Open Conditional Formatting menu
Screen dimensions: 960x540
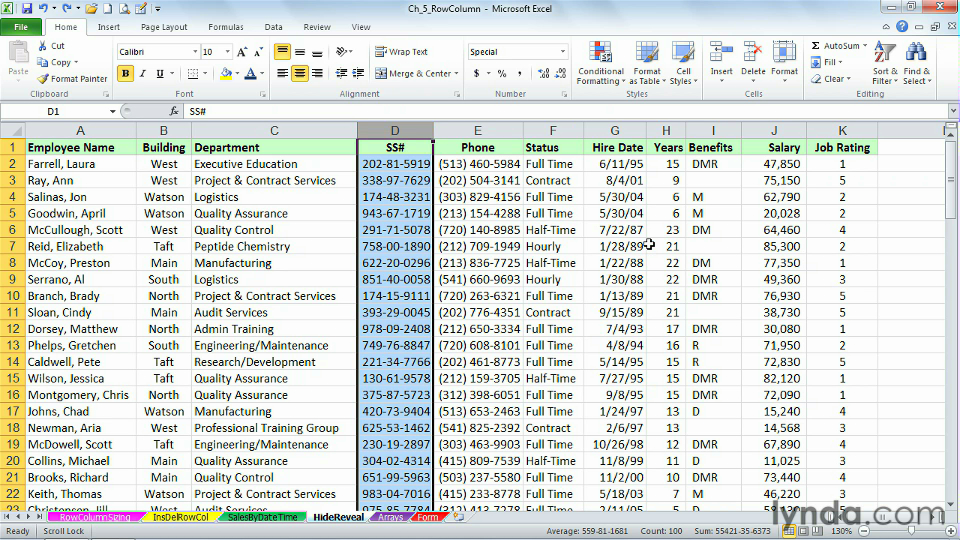601,63
